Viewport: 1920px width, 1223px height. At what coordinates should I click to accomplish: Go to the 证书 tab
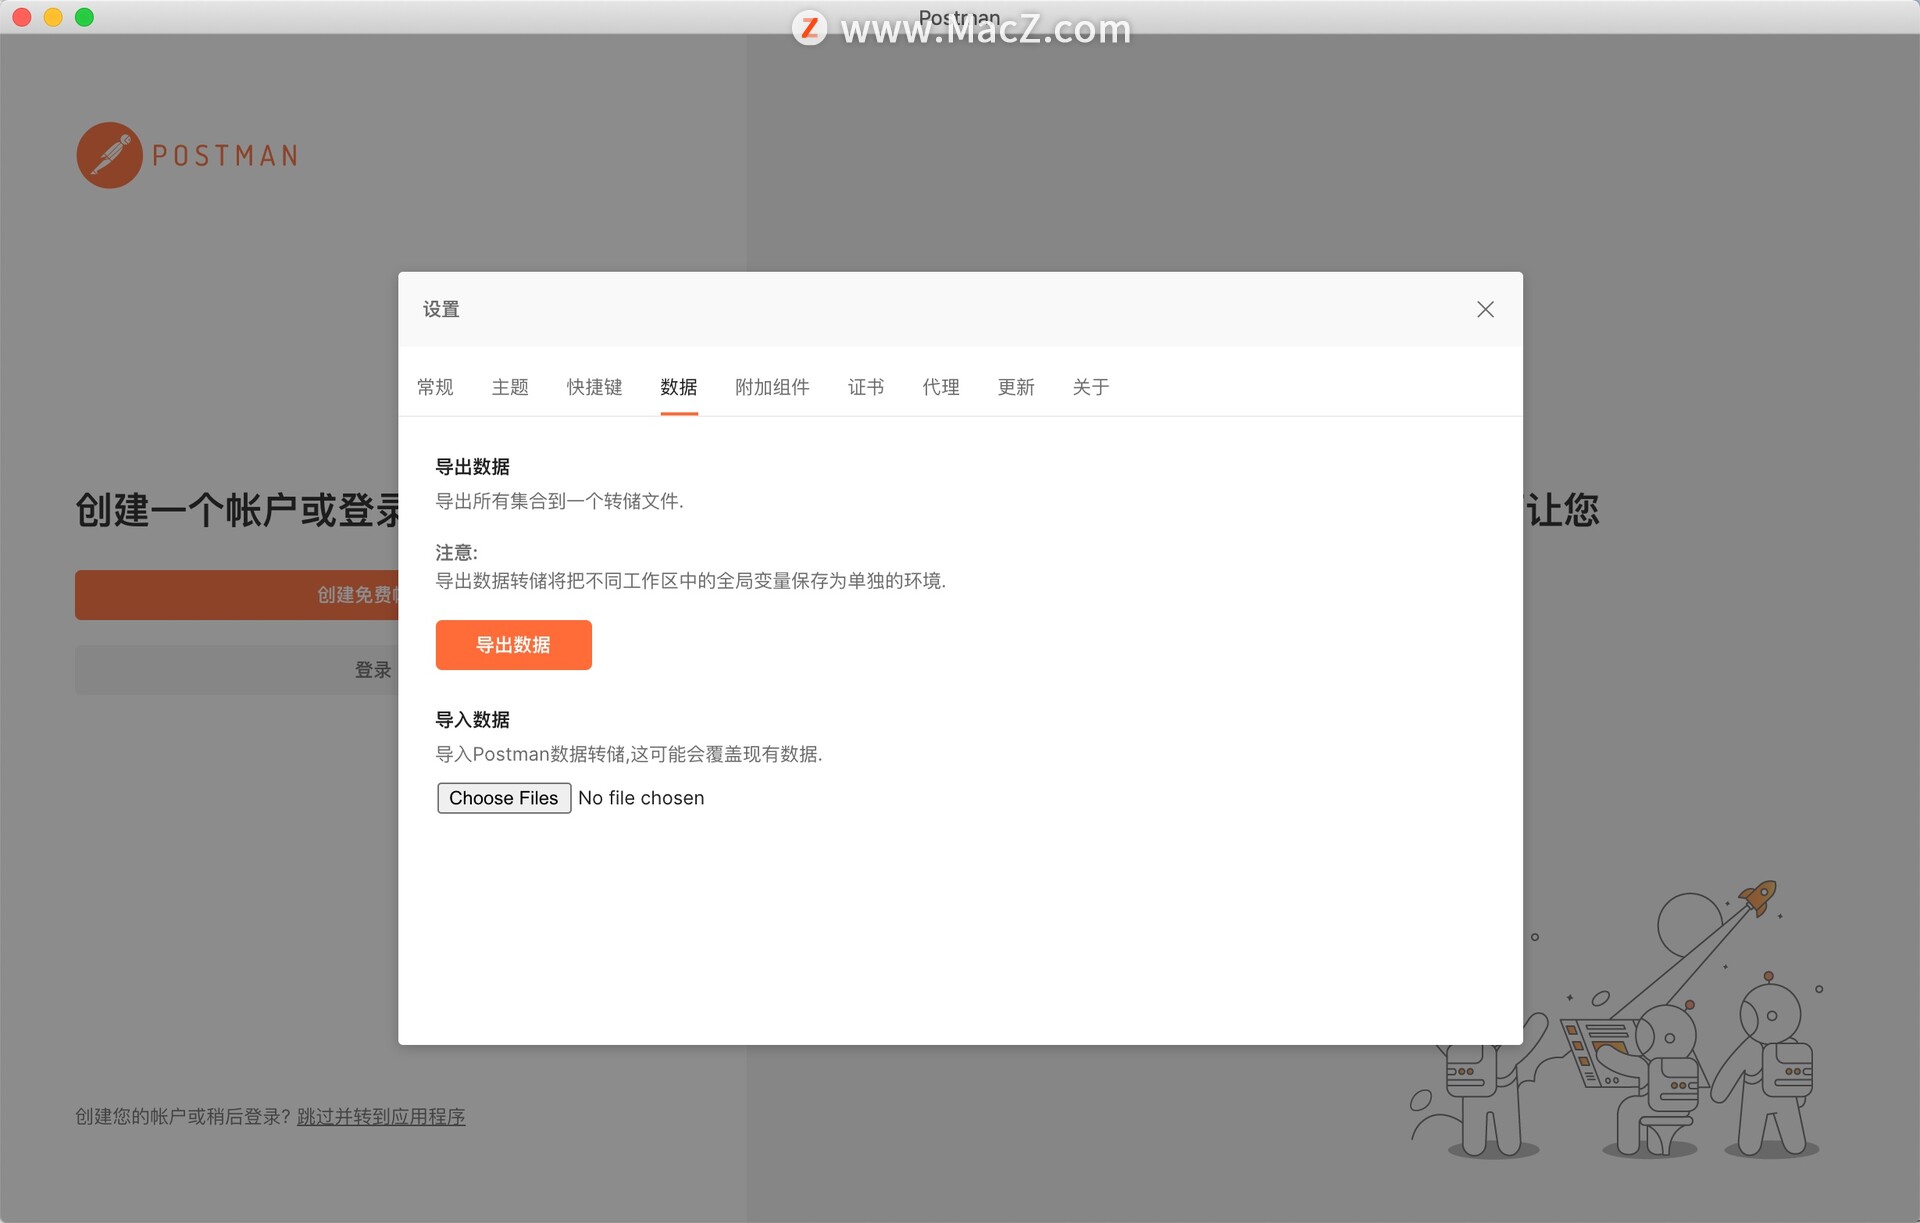[866, 387]
